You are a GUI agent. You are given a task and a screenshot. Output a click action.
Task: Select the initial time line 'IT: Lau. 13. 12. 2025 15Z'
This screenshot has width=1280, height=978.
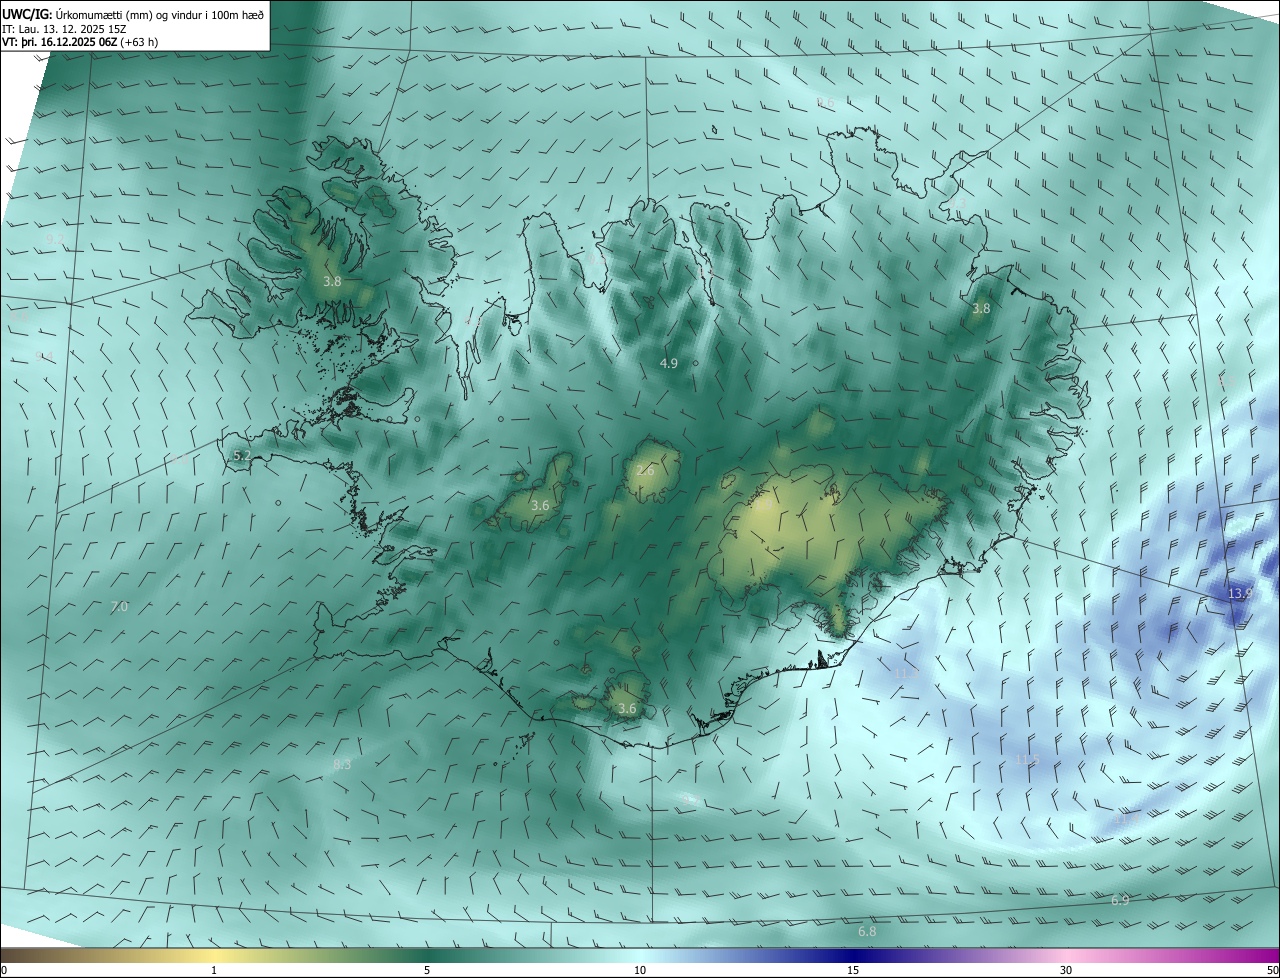[64, 29]
